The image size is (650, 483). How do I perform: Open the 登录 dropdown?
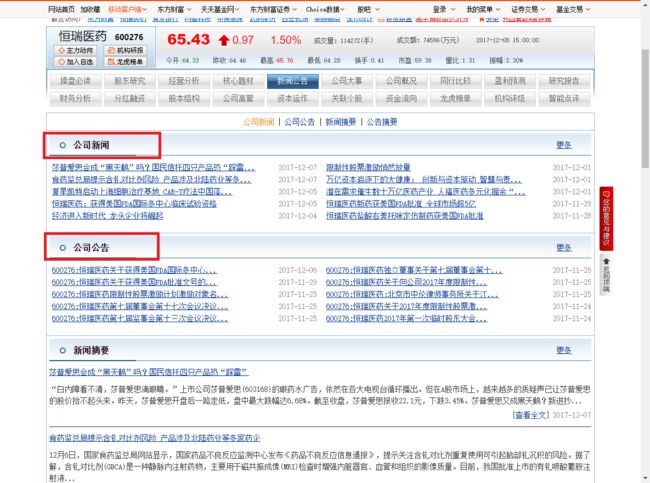click(444, 9)
